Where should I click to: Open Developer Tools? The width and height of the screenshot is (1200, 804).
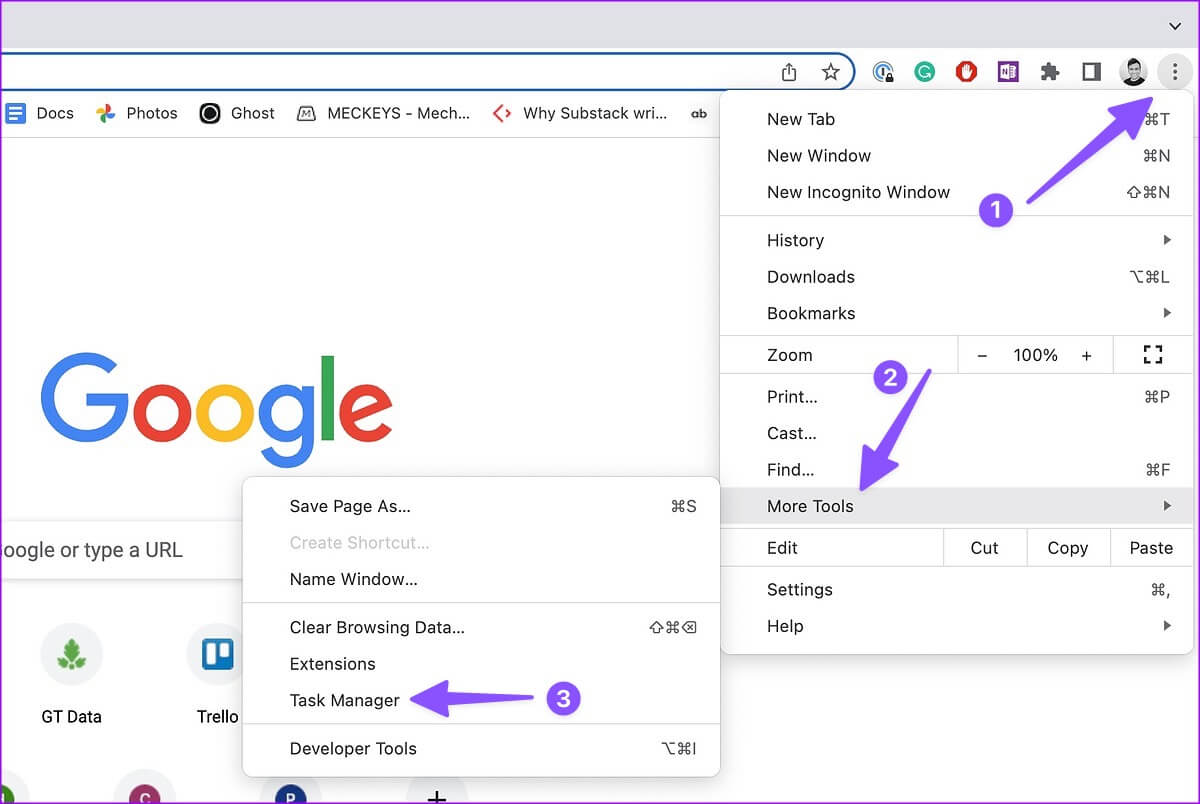tap(481, 748)
